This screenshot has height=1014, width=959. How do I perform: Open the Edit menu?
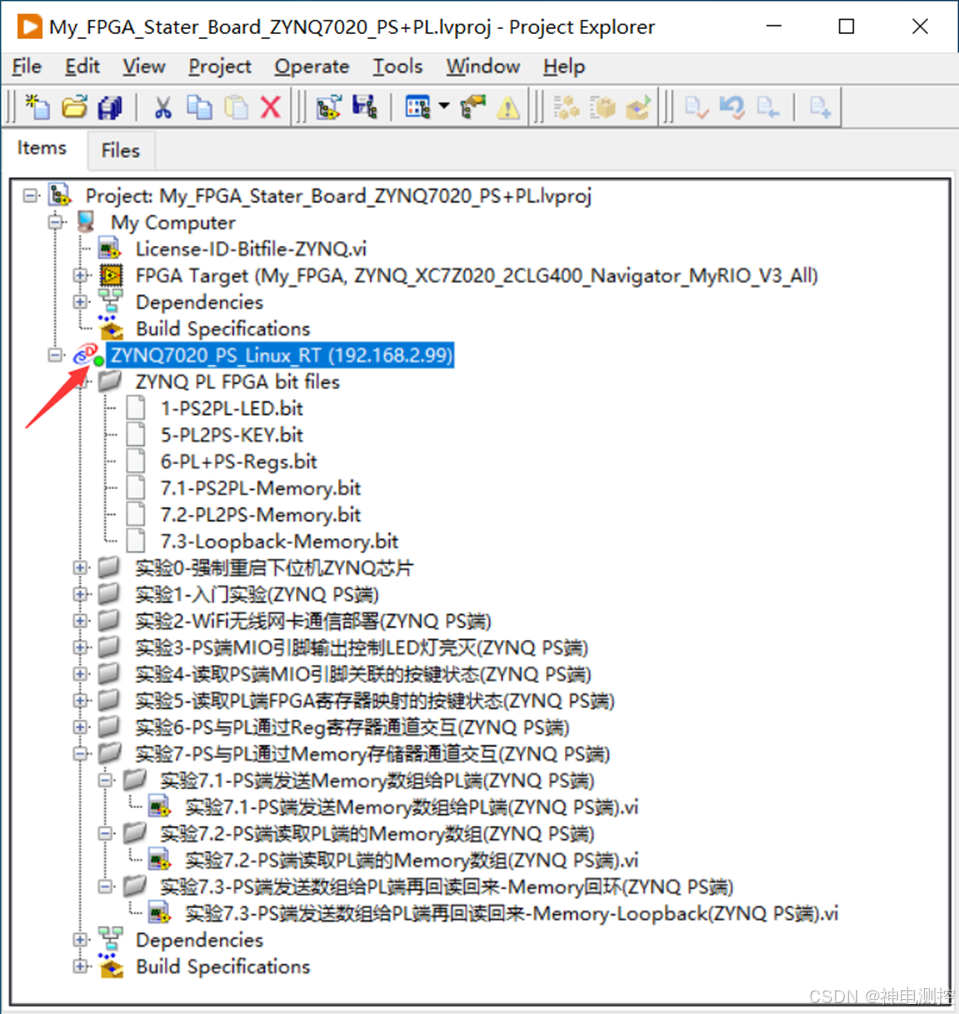(82, 66)
